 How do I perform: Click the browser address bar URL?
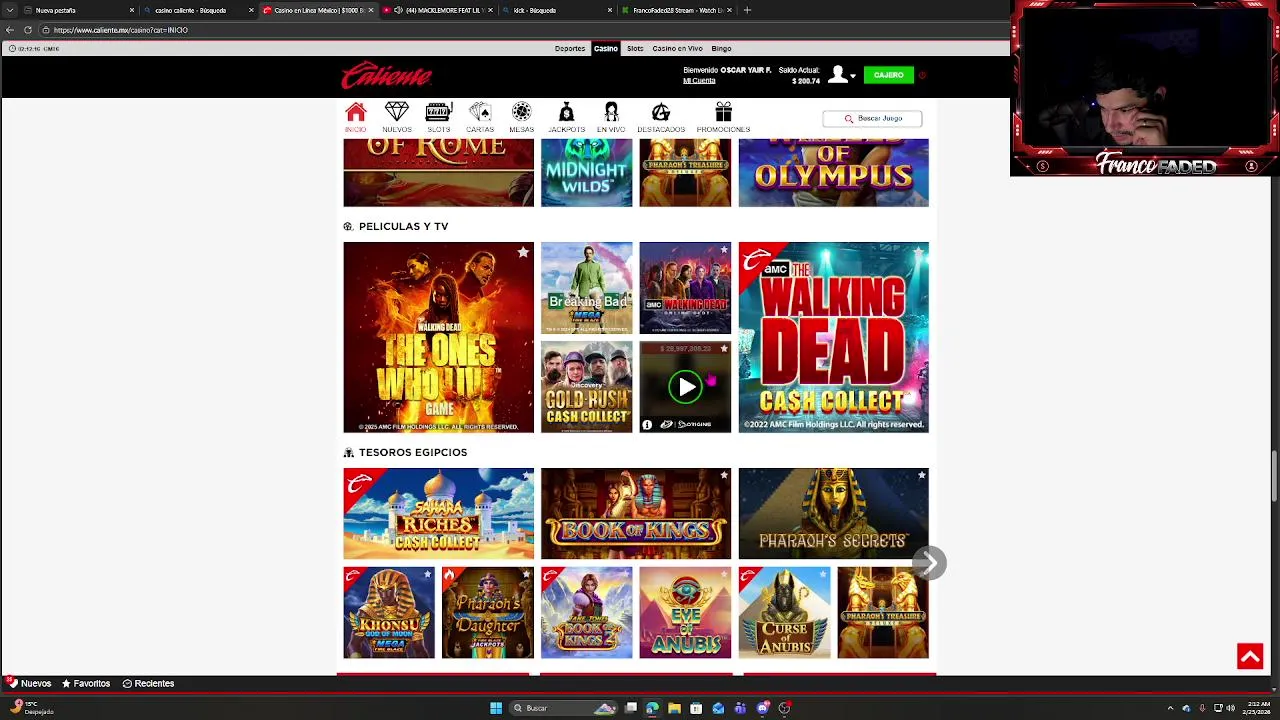[x=121, y=30]
